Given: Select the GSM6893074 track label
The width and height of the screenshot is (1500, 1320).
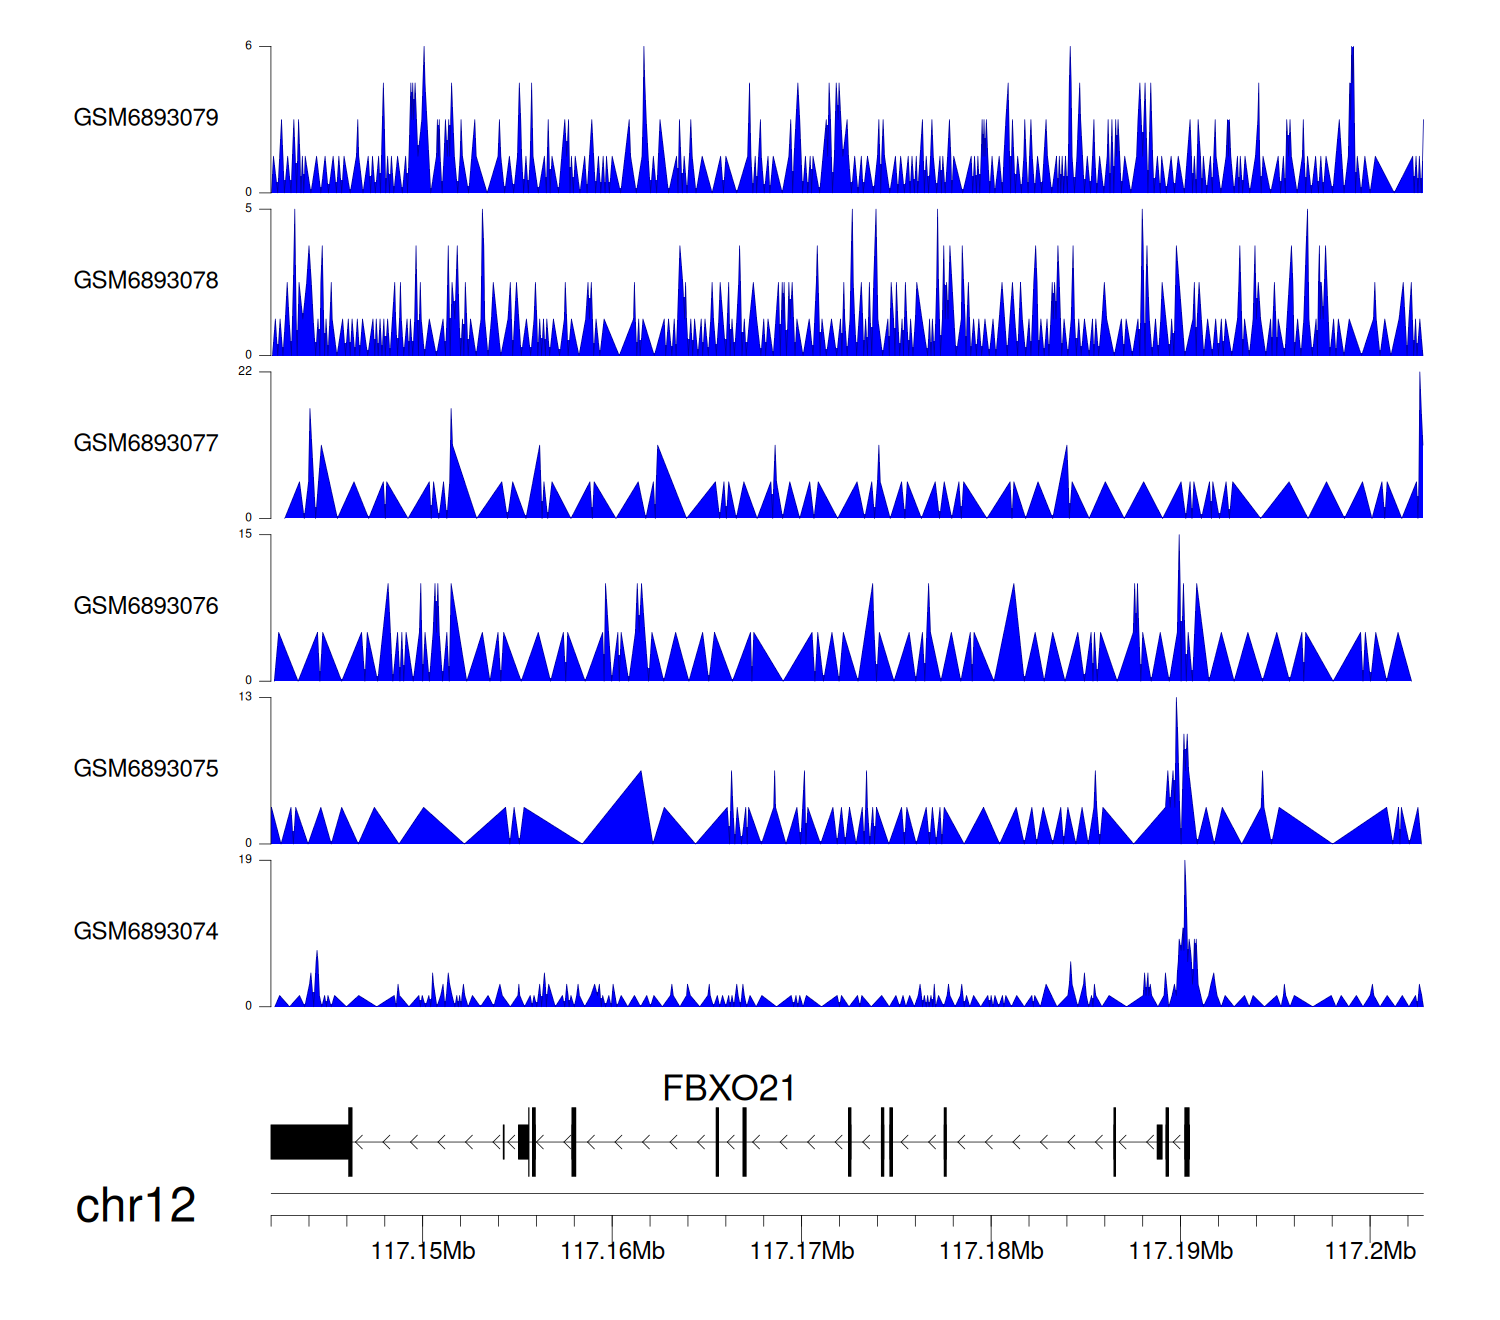Looking at the screenshot, I should coord(146,932).
